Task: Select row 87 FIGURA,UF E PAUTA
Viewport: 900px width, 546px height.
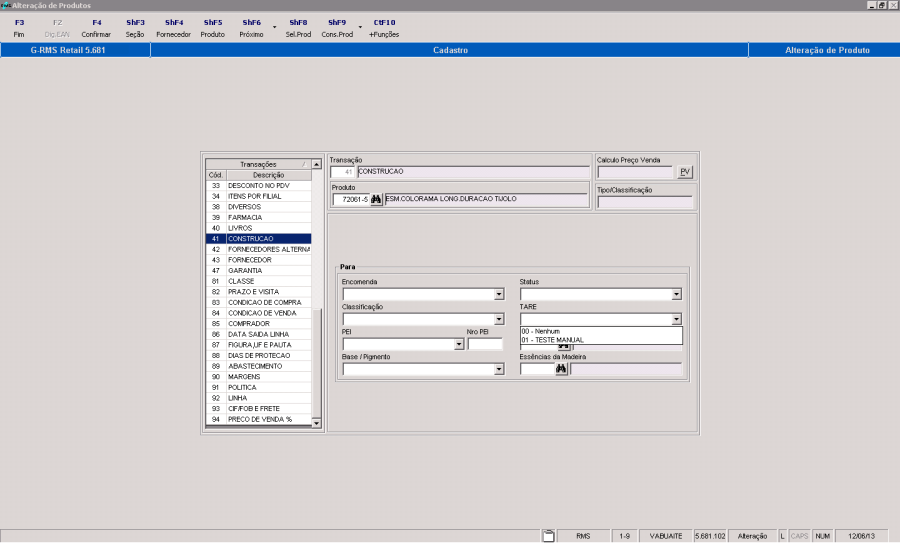Action: 258,345
